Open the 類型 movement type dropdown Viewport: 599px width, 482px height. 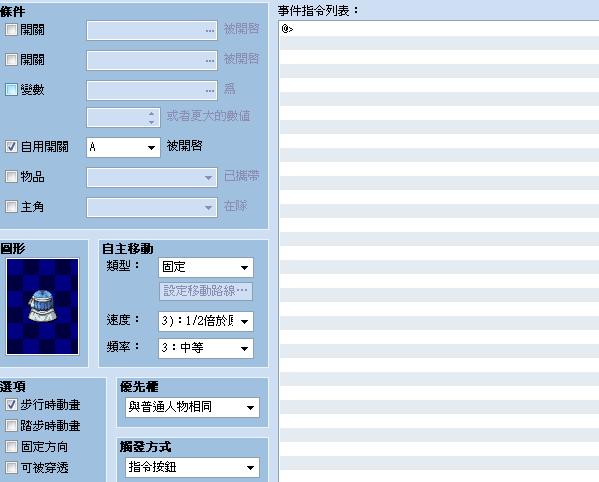[x=206, y=267]
